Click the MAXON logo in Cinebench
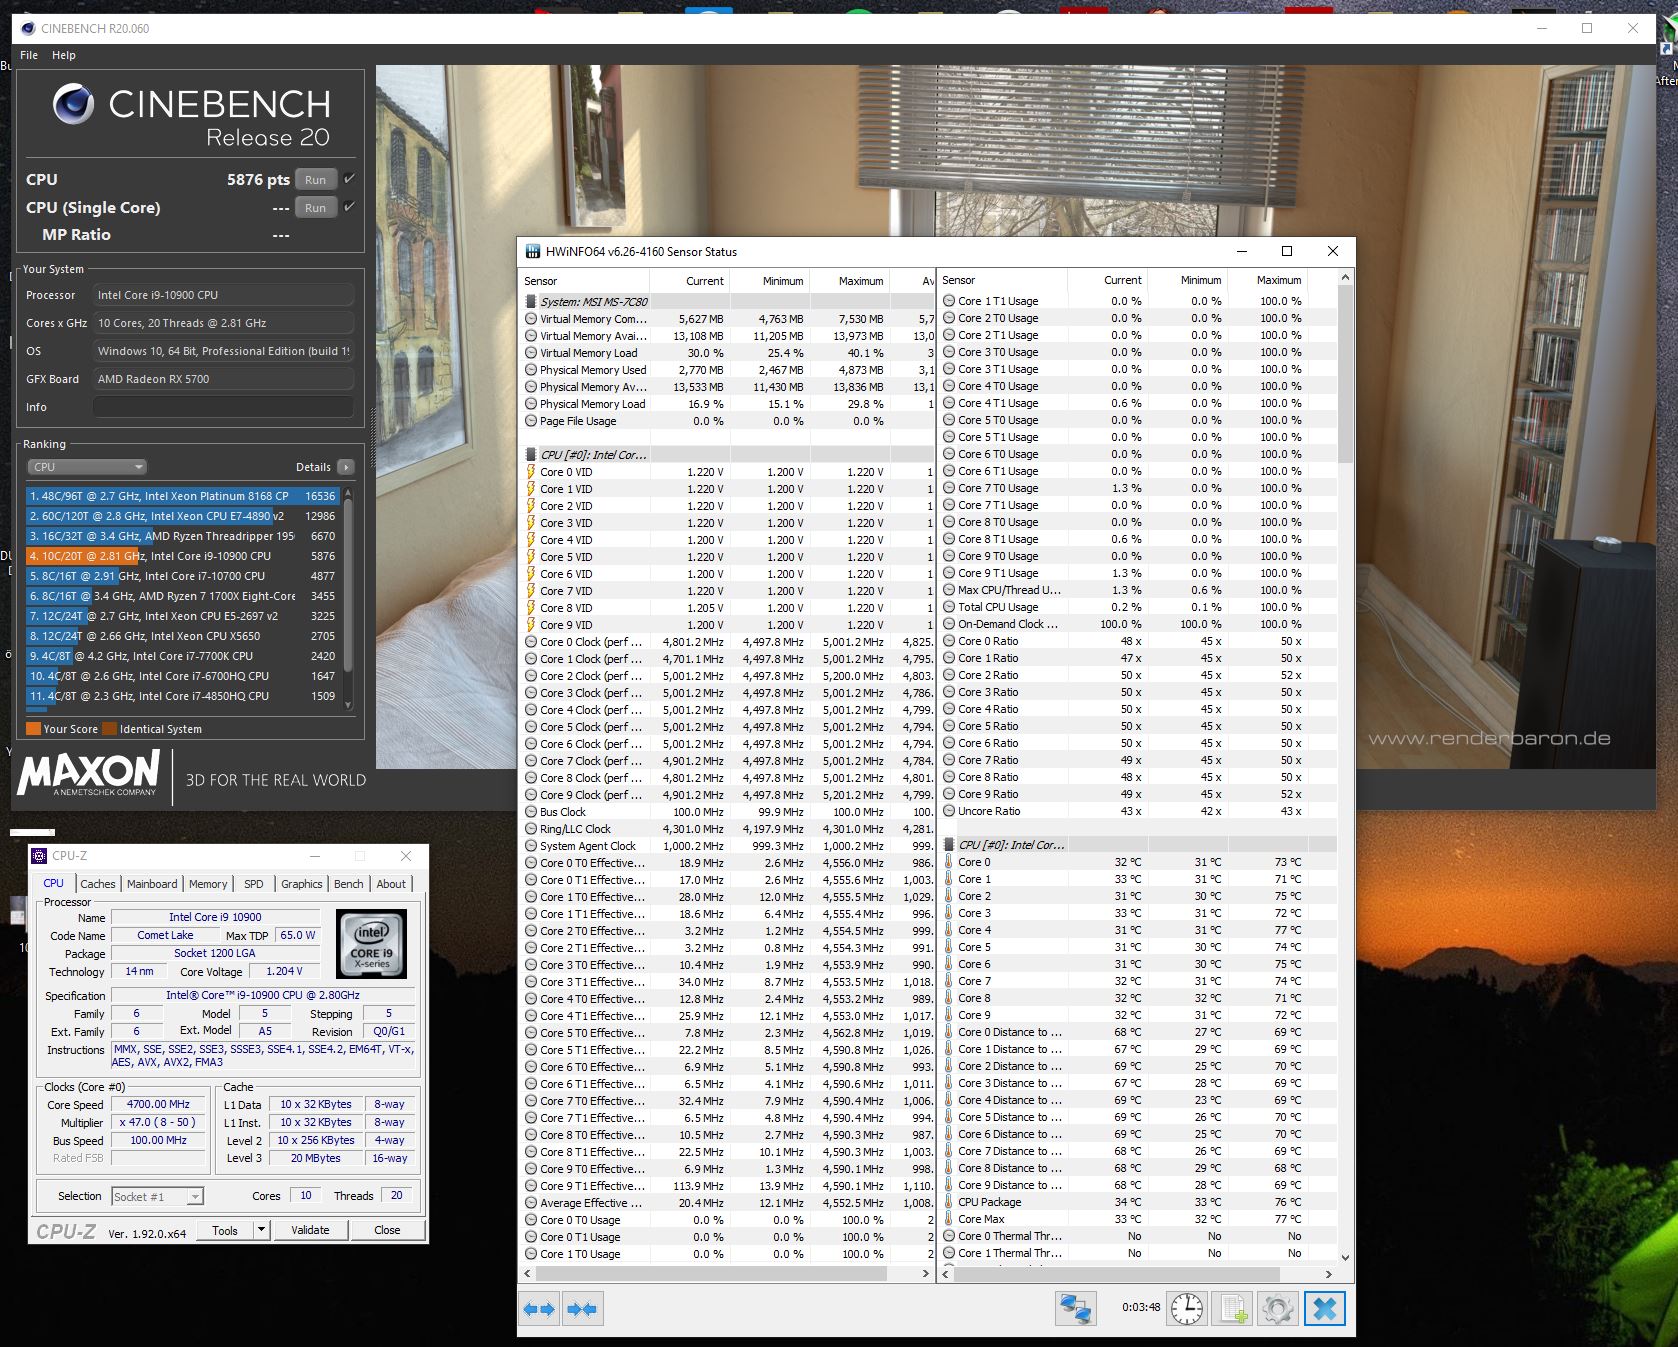The height and width of the screenshot is (1347, 1678). [x=89, y=773]
